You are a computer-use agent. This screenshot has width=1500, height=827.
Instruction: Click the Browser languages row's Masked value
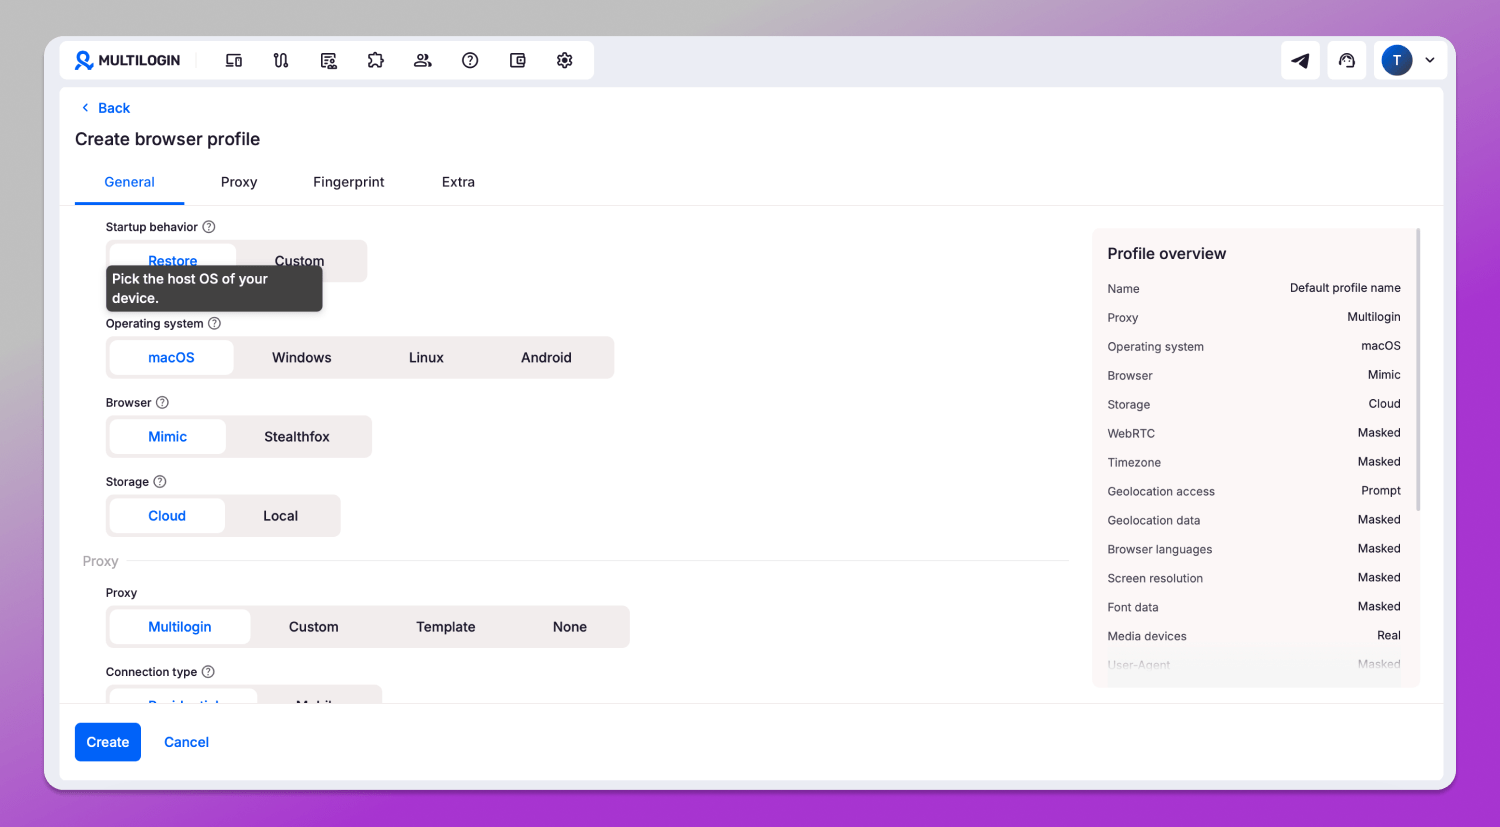pyautogui.click(x=1379, y=549)
